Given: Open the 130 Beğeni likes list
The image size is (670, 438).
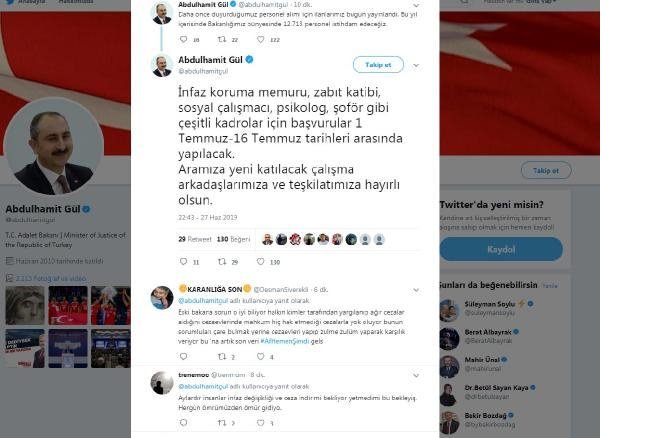Looking at the screenshot, I should tap(233, 239).
